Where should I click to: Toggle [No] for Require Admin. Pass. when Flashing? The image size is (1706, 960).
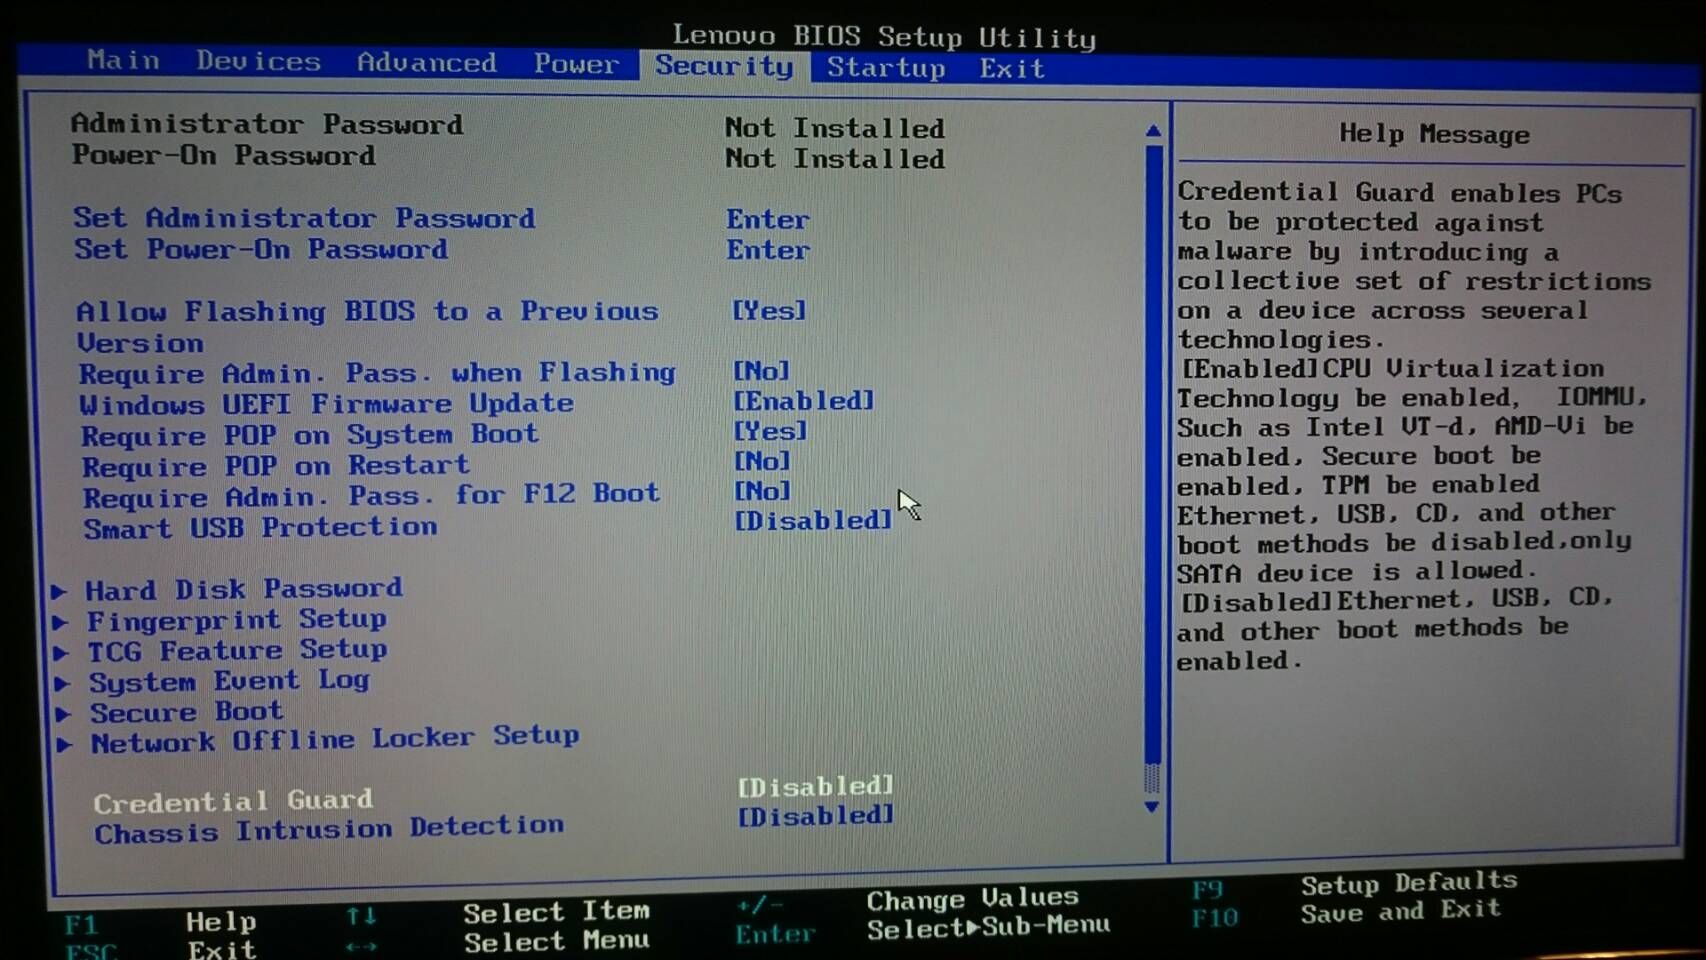(762, 371)
